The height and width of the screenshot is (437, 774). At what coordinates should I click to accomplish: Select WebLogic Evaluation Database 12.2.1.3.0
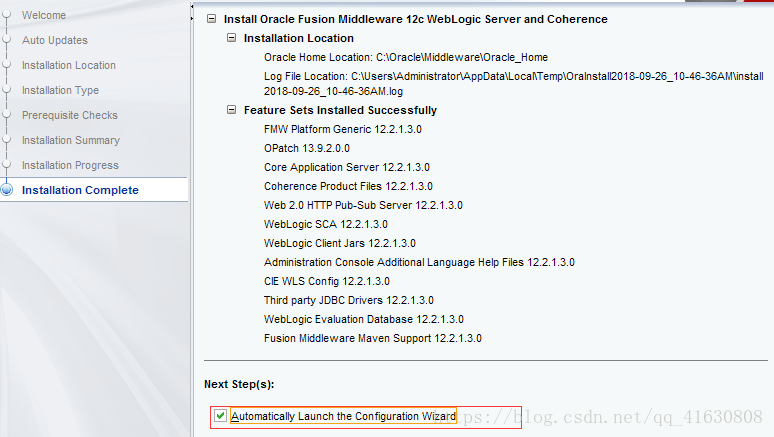tap(364, 319)
